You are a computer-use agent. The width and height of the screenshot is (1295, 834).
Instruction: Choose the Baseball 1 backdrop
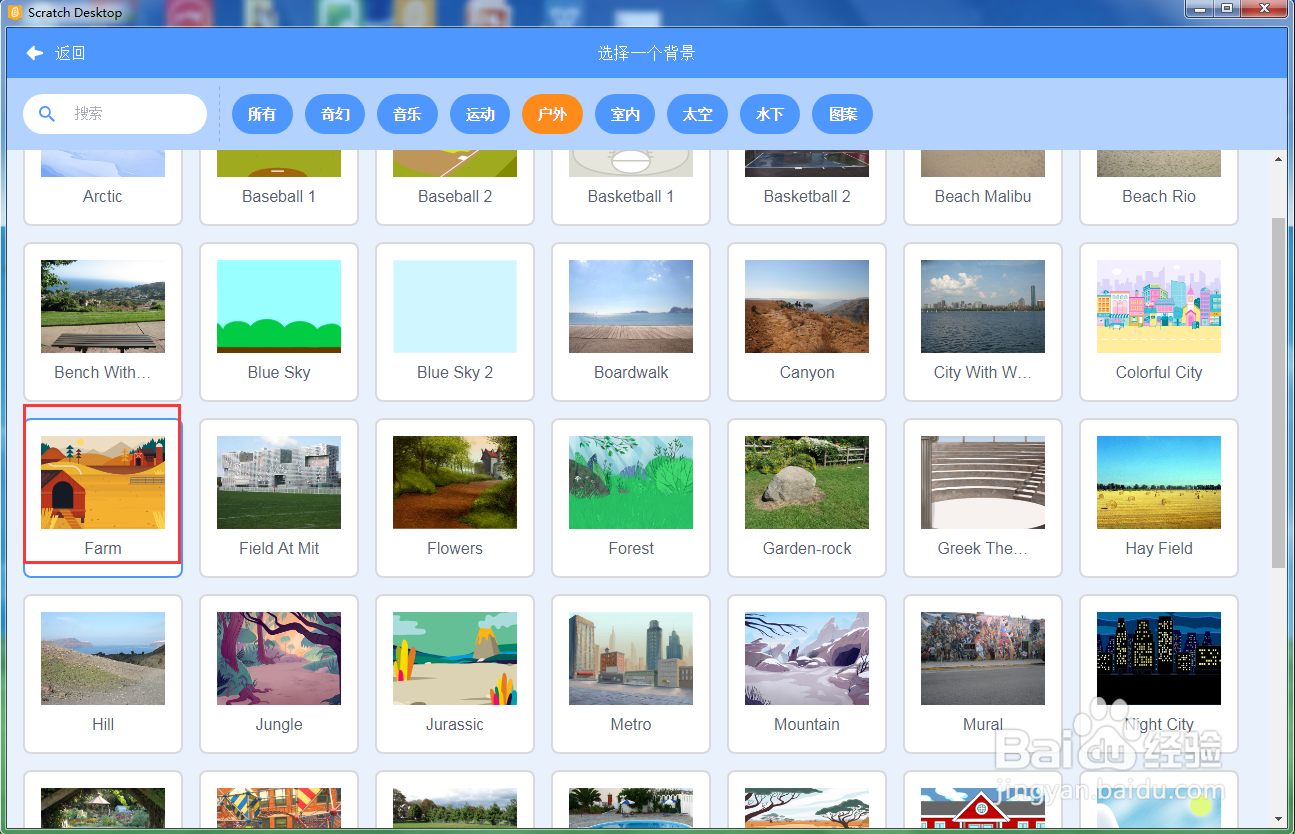279,187
